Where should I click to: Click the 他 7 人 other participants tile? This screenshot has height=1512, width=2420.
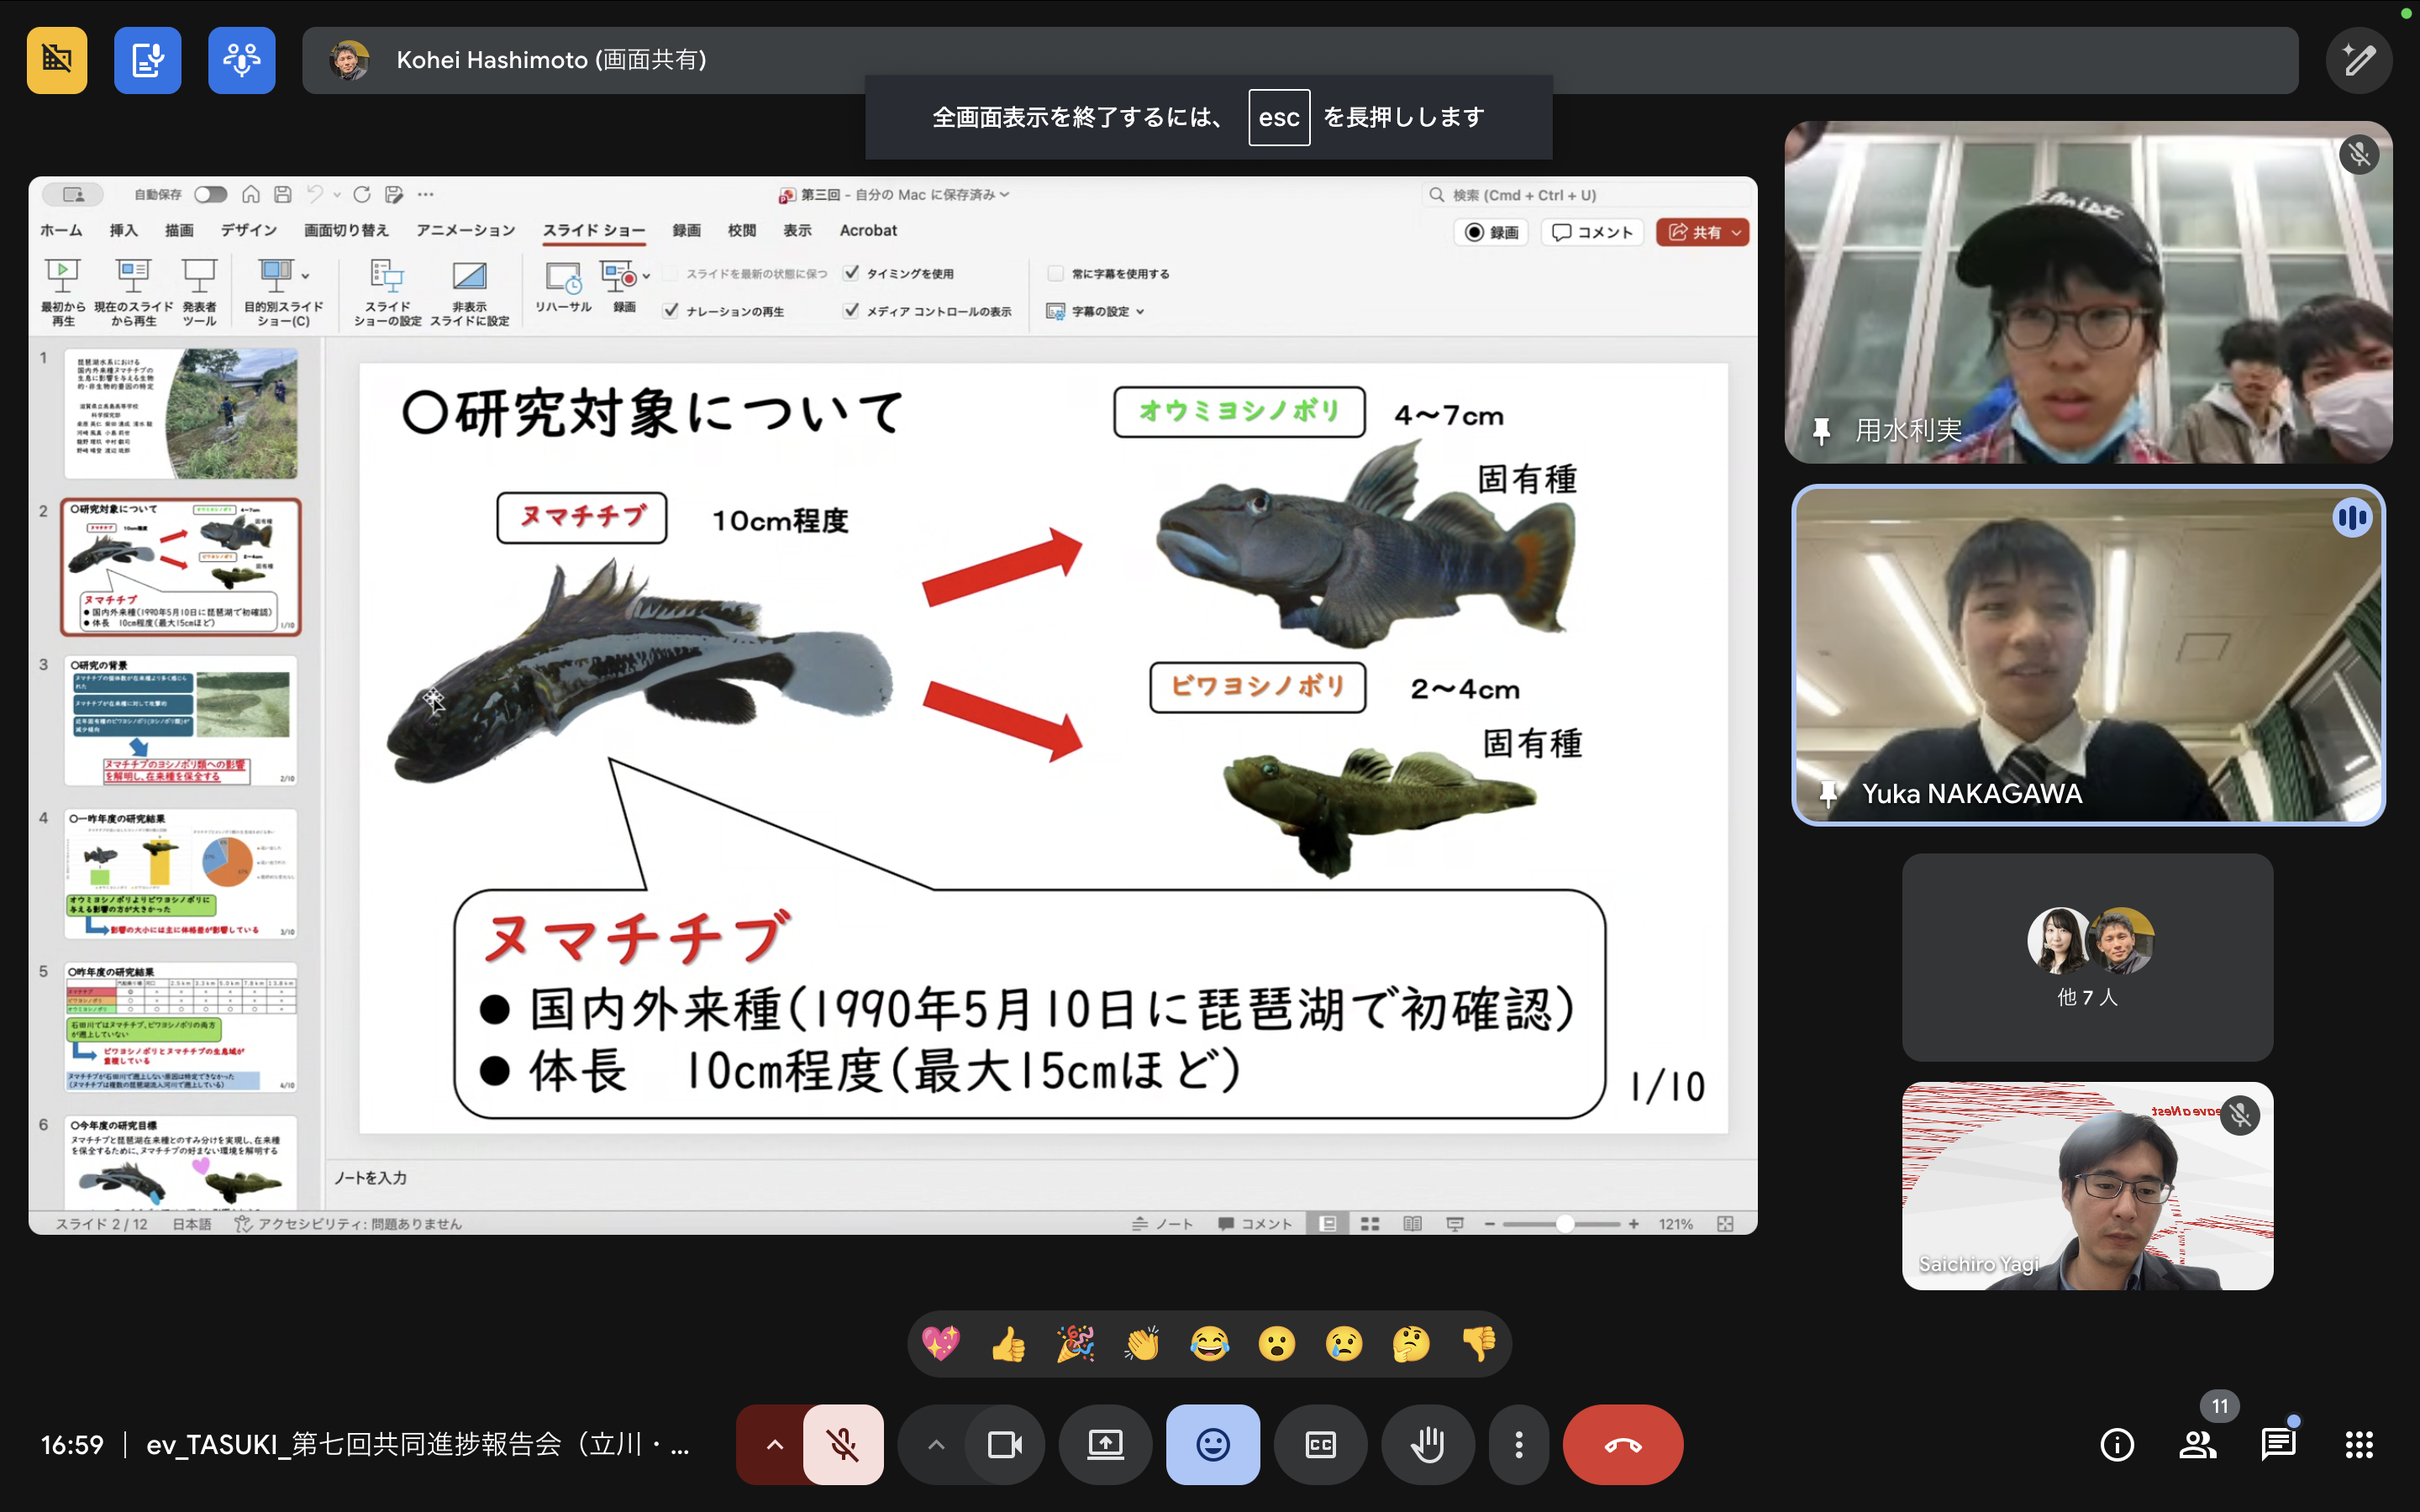pyautogui.click(x=2087, y=956)
